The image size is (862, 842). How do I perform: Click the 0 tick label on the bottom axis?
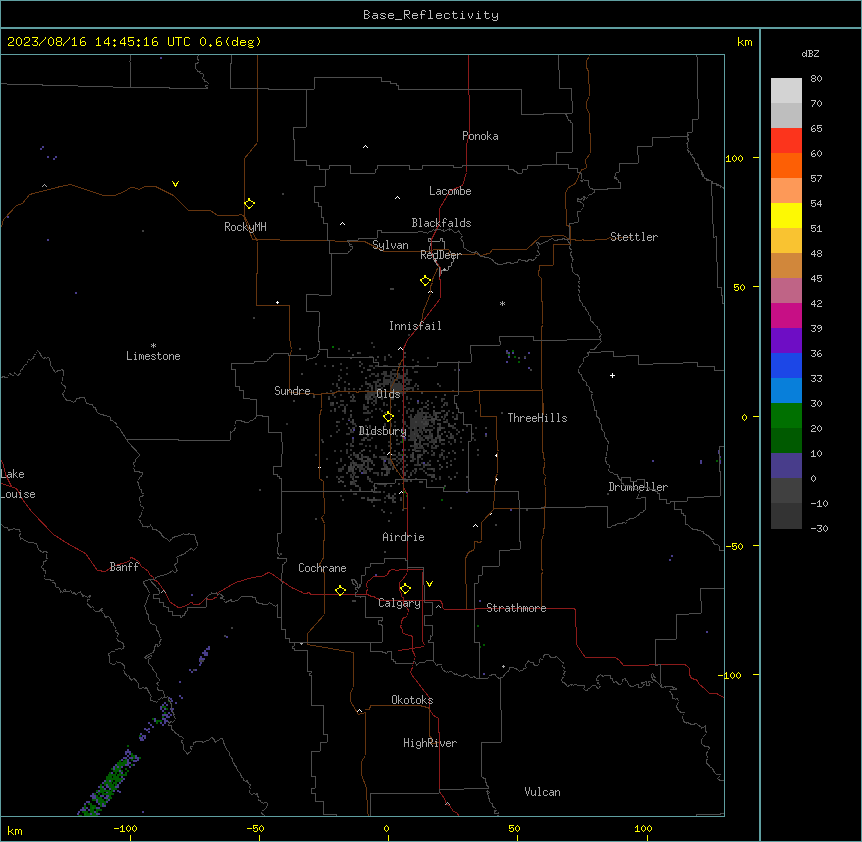[x=386, y=829]
